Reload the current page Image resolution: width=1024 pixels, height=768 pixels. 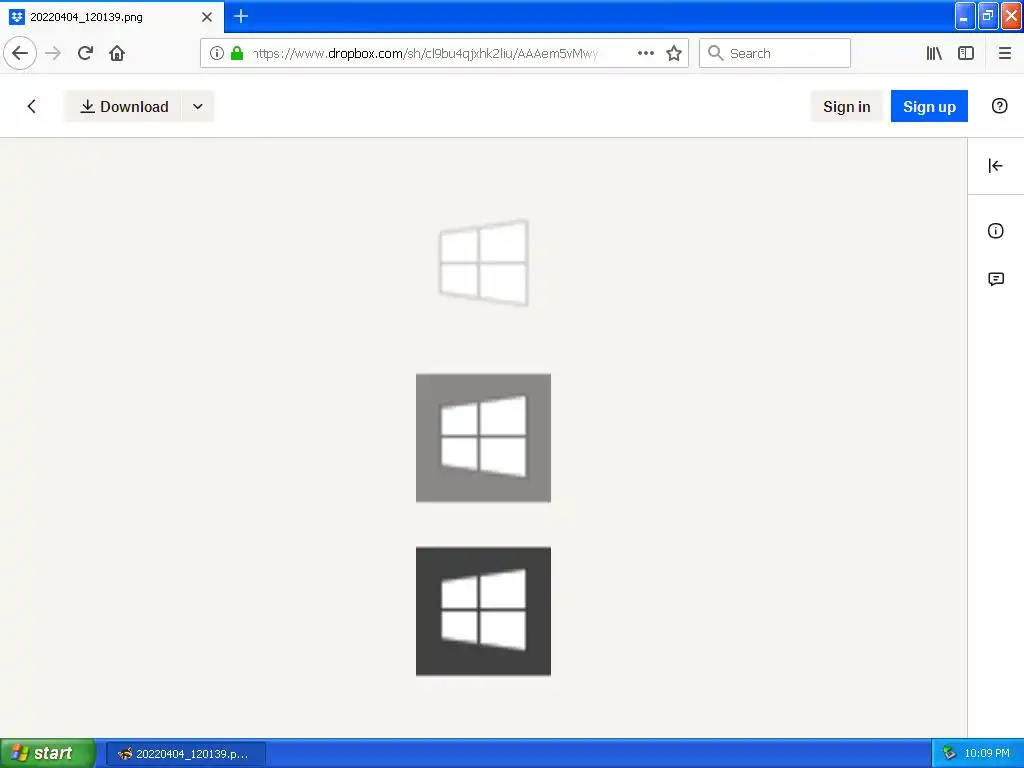[x=85, y=53]
